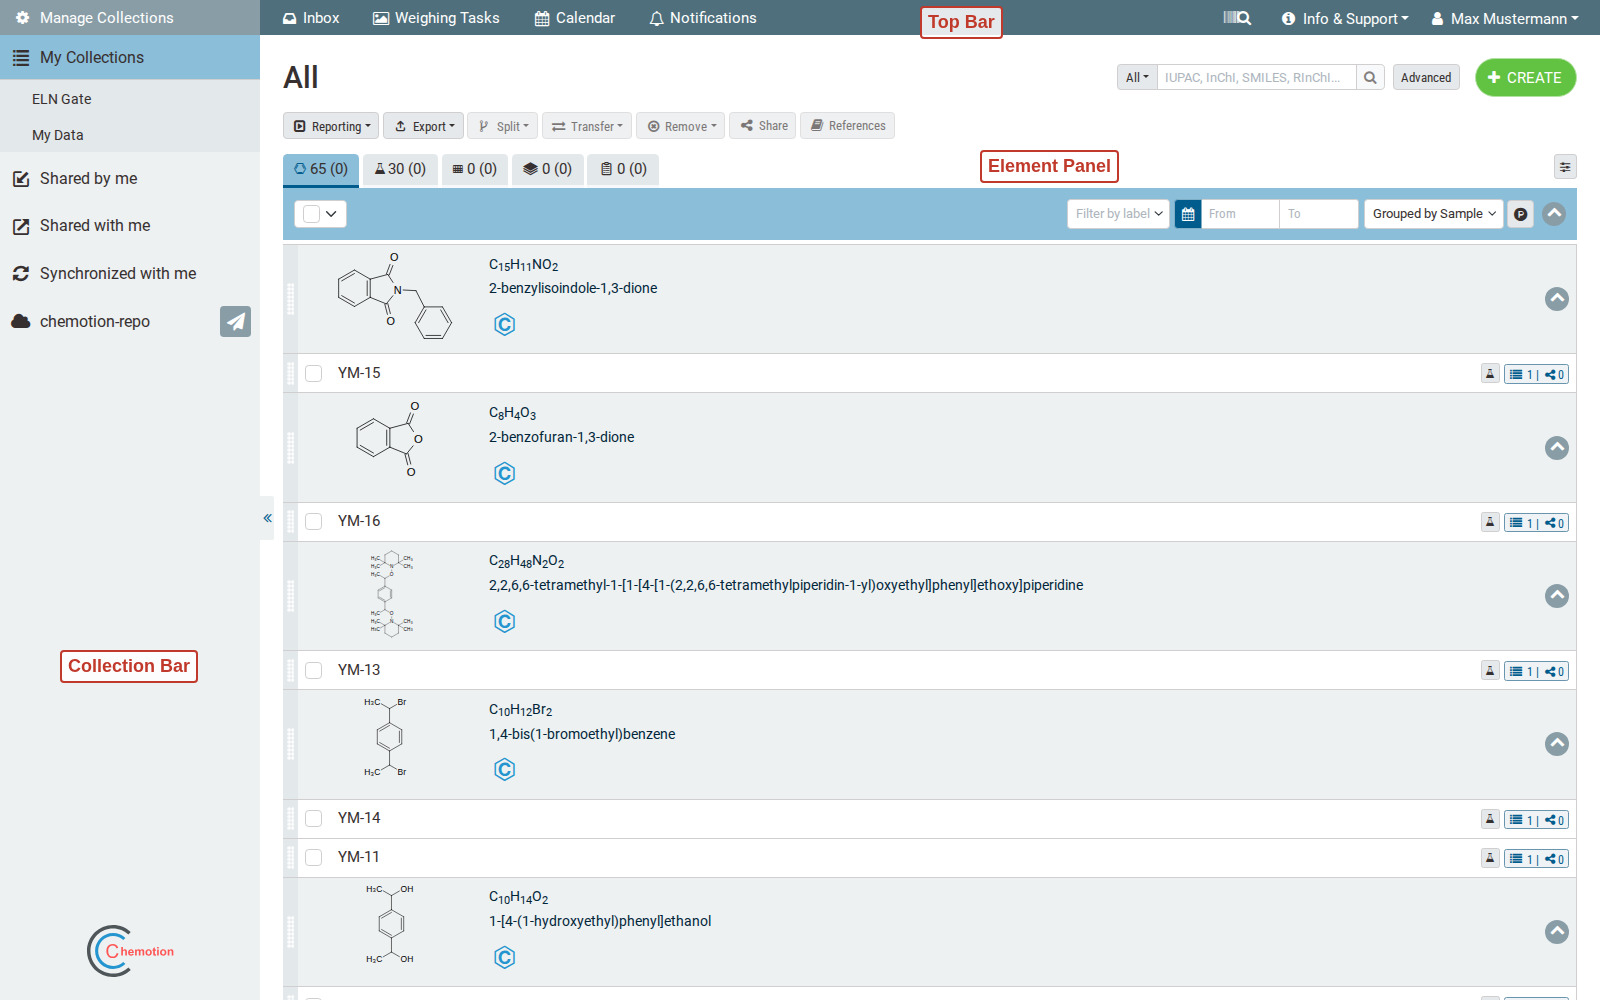
Task: Click the Advanced search button
Action: (1426, 77)
